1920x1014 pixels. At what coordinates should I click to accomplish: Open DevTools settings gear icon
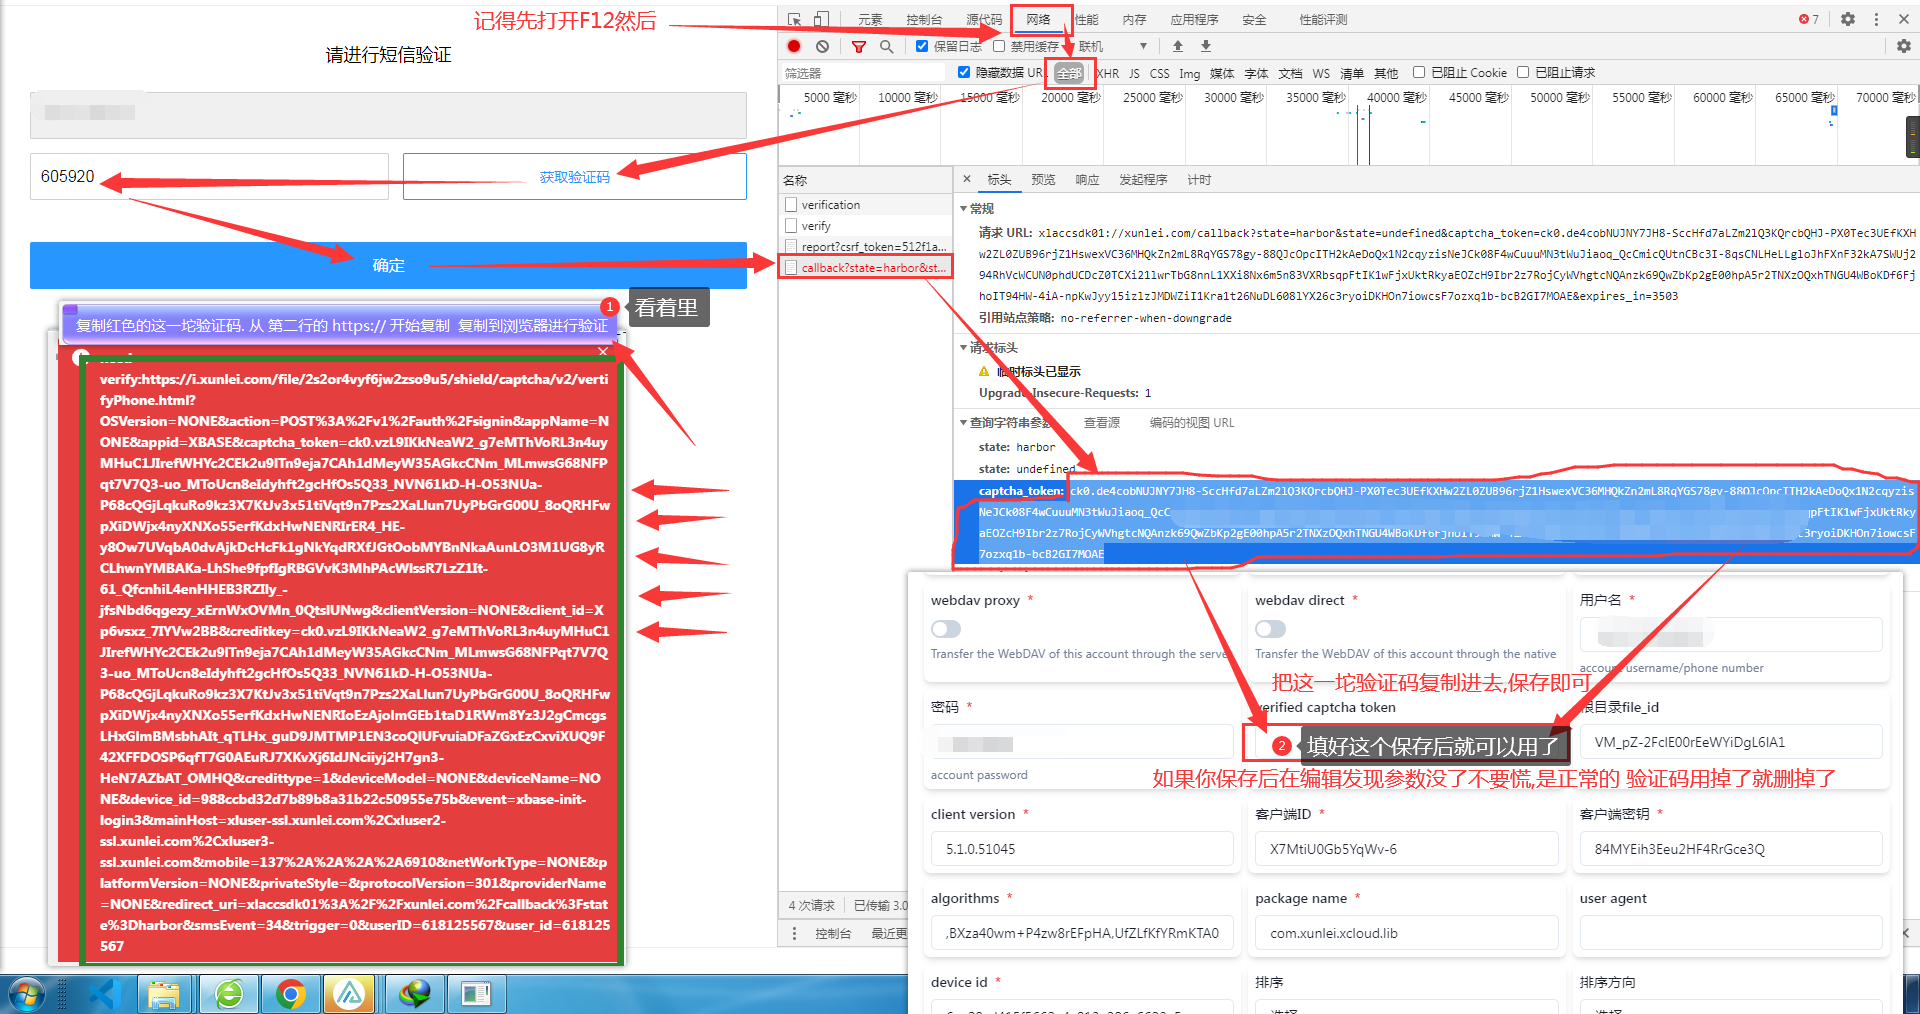1848,19
